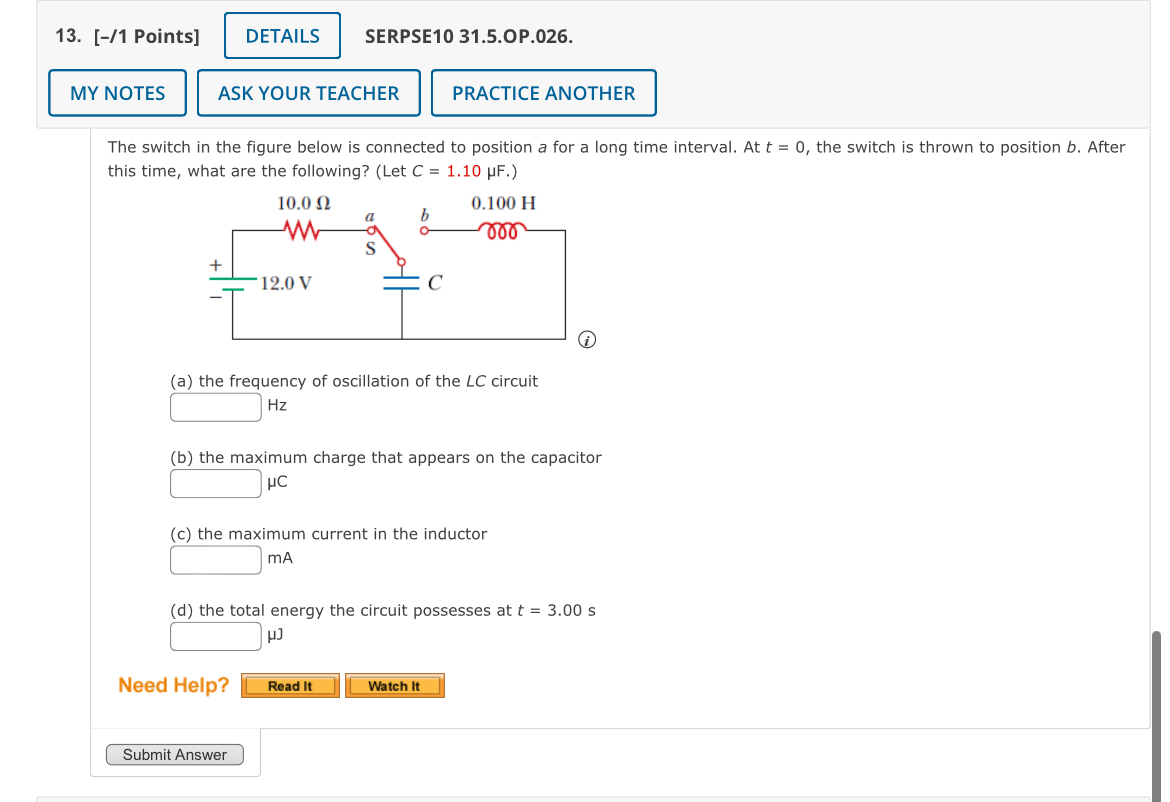This screenshot has height=802, width=1170.
Task: Click the orange Read It help icon
Action: [290, 686]
